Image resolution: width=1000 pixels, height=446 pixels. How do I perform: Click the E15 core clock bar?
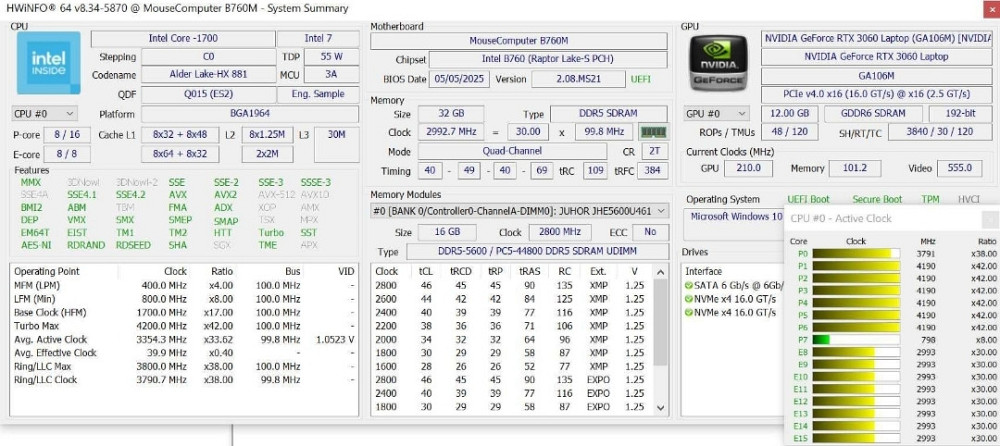[856, 438]
